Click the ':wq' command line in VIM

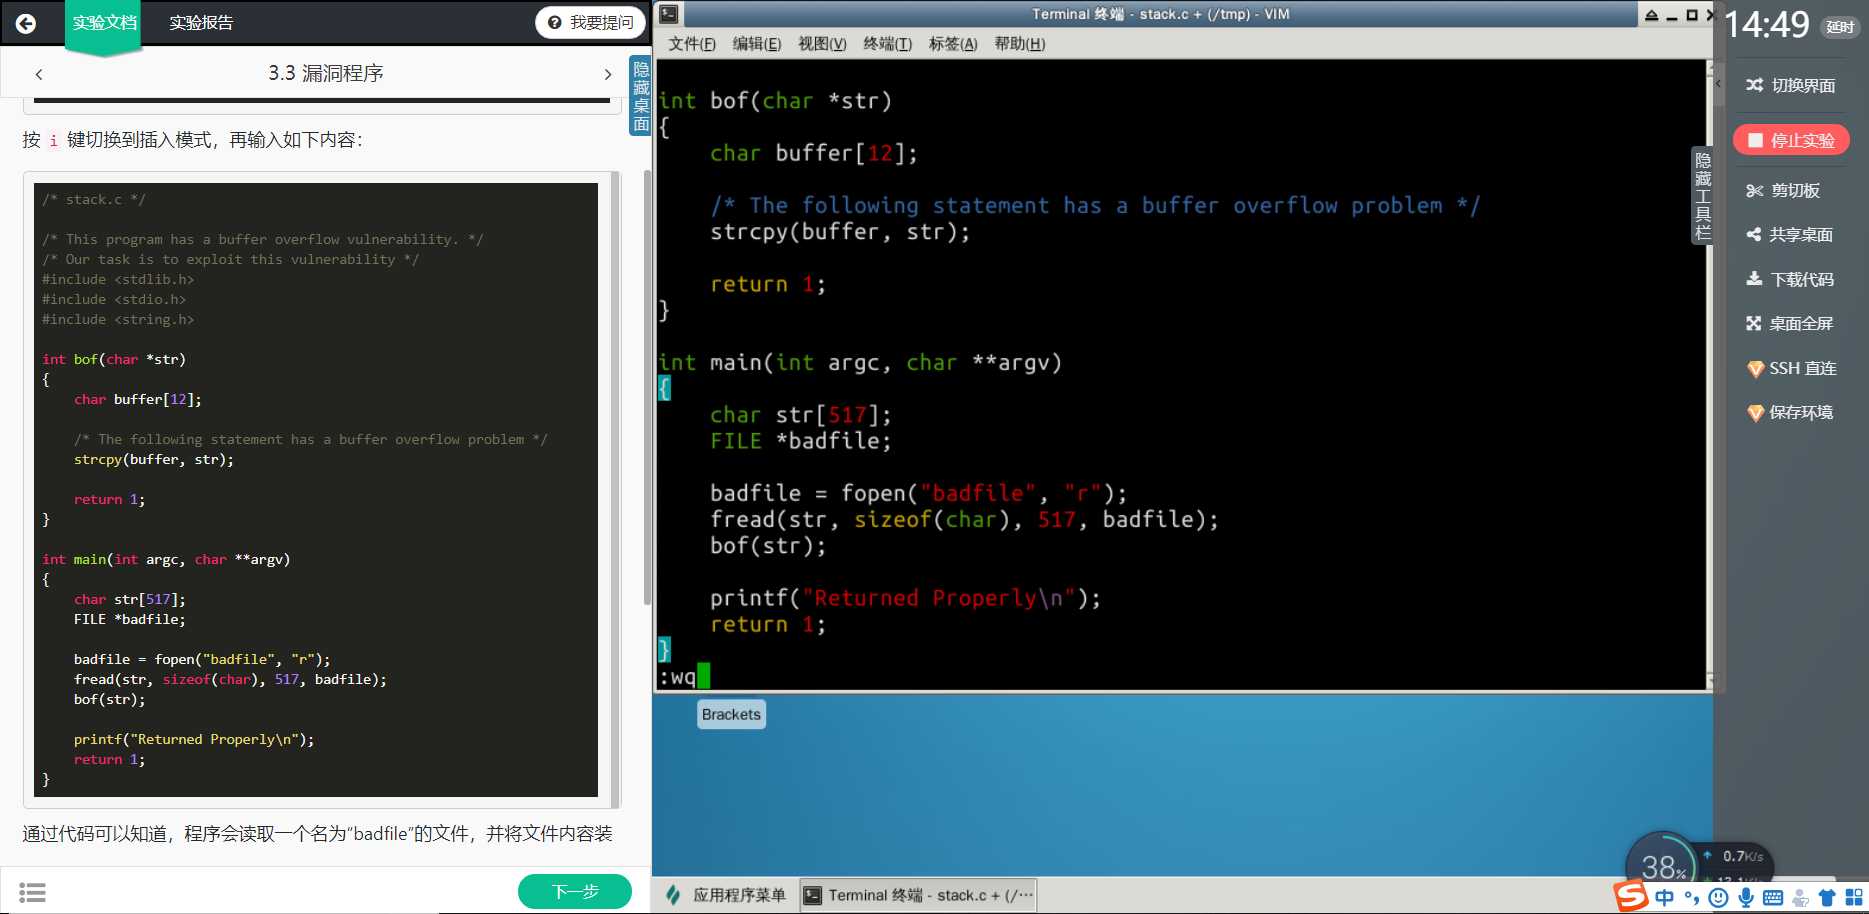pos(677,677)
